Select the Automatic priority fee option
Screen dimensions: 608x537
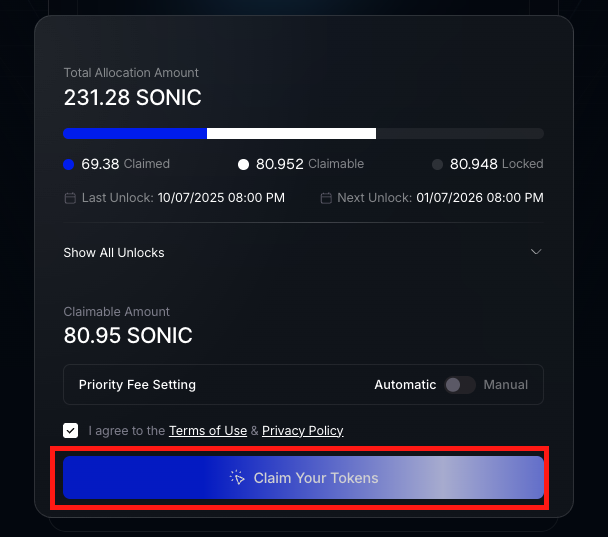[405, 385]
